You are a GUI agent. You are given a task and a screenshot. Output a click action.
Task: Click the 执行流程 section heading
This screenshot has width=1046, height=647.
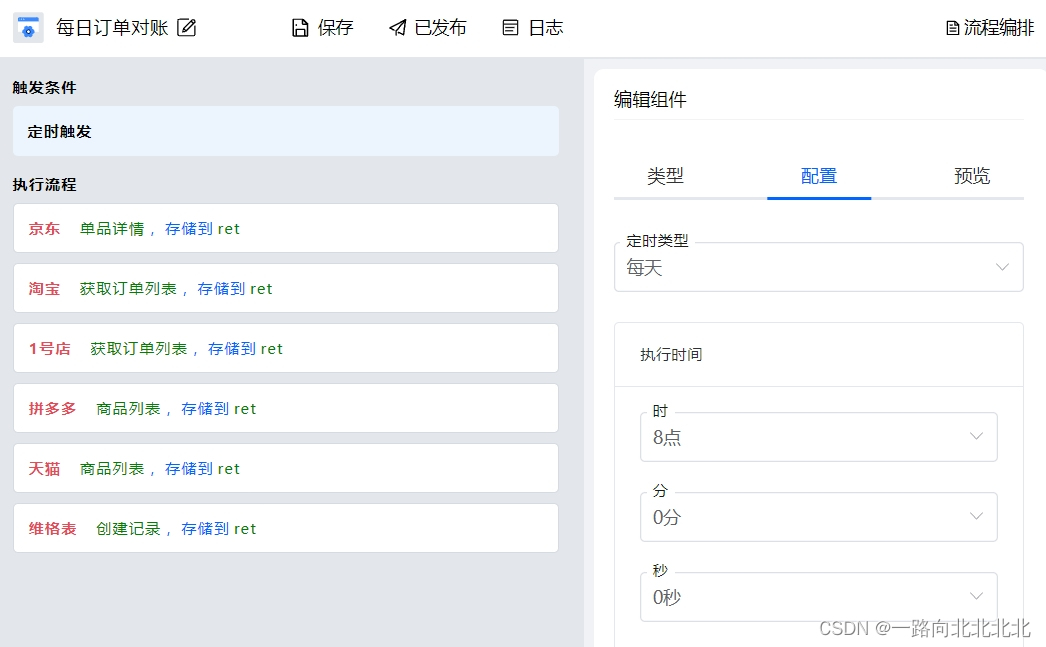click(x=45, y=185)
